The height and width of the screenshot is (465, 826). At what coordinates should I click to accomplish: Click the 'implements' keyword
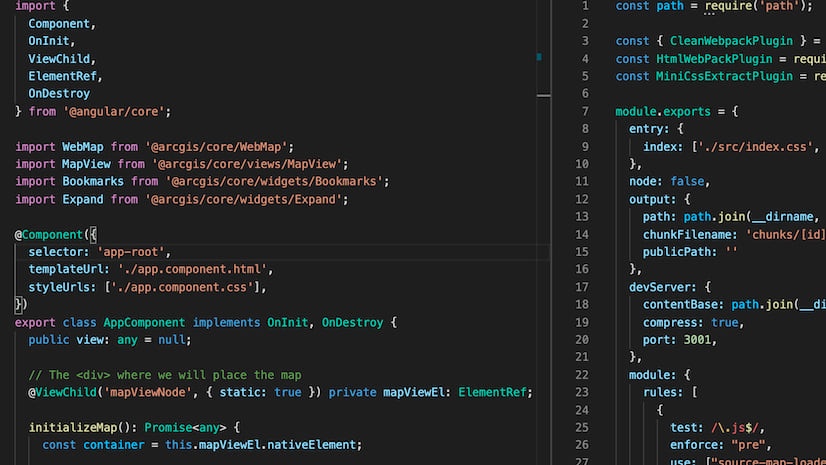[x=226, y=323]
